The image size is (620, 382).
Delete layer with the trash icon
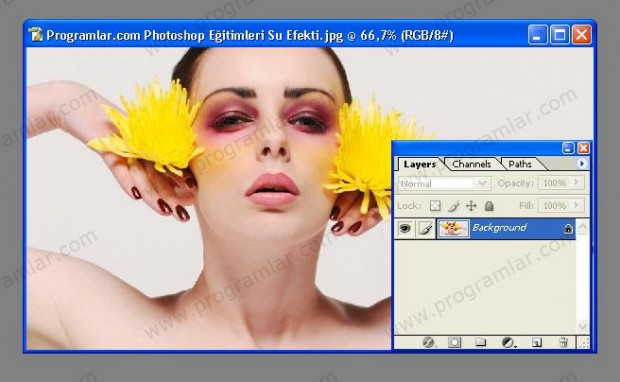pos(564,342)
